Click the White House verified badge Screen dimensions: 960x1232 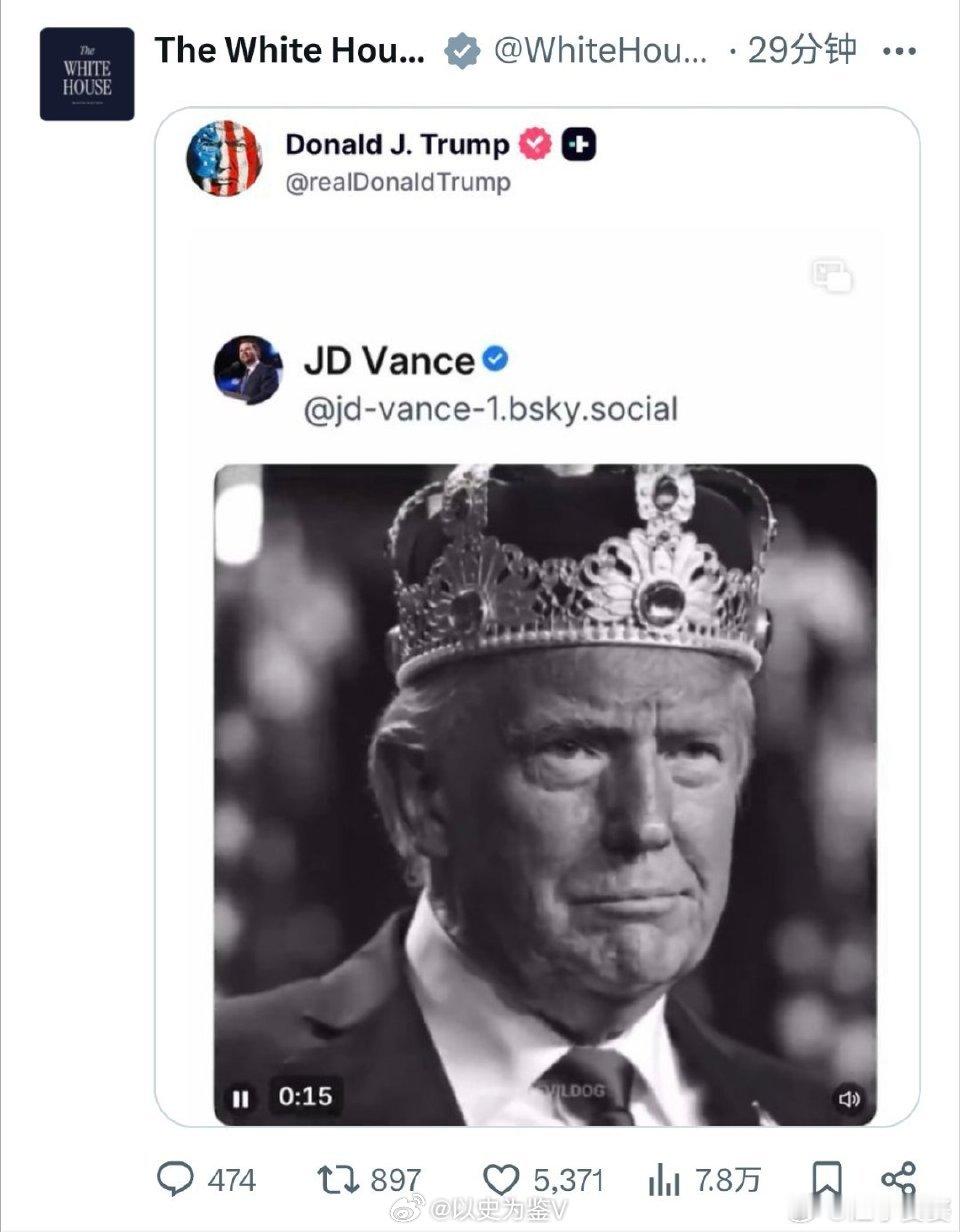click(462, 50)
